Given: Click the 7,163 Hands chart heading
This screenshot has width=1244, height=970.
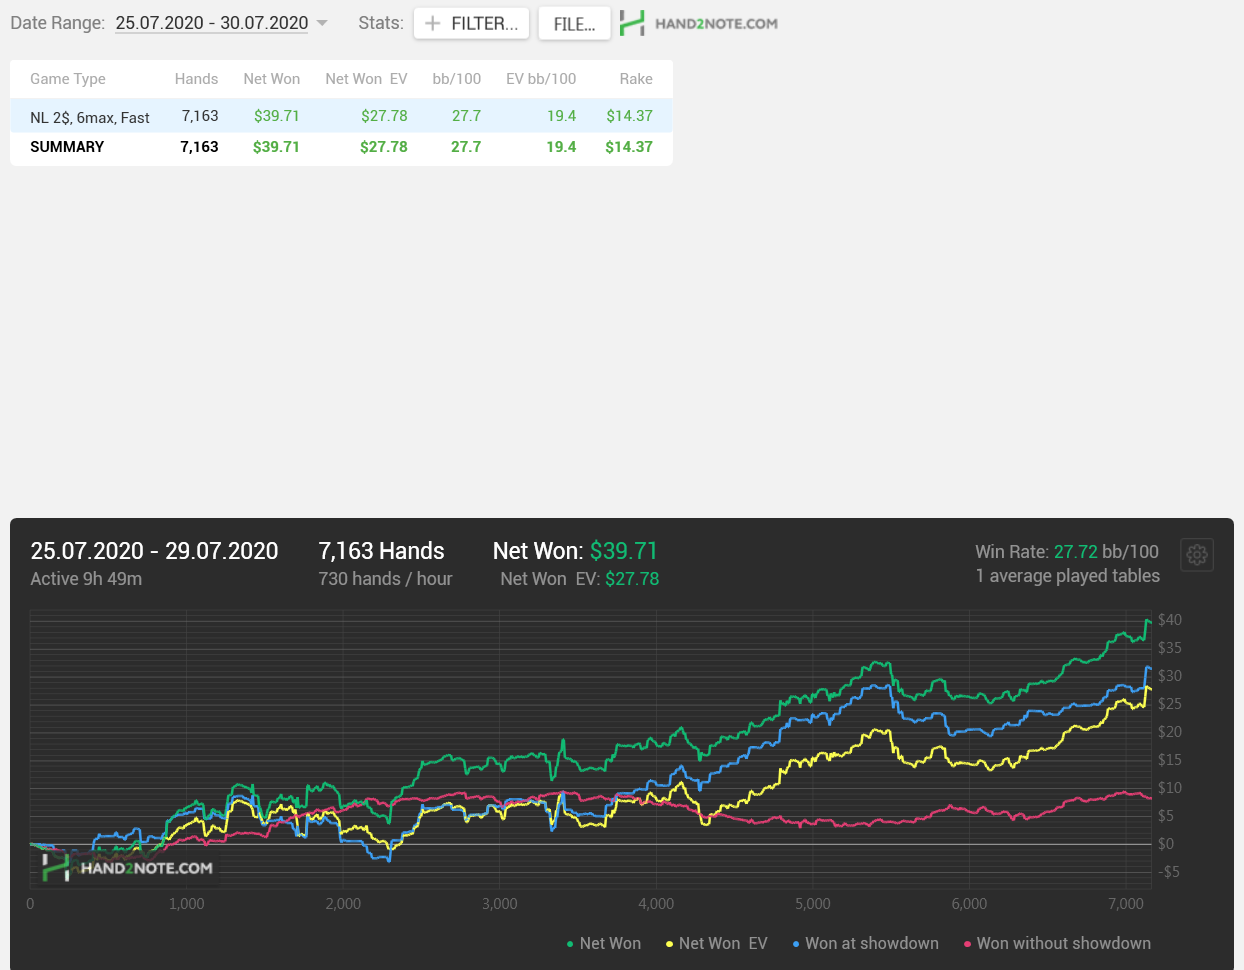Looking at the screenshot, I should pos(381,551).
